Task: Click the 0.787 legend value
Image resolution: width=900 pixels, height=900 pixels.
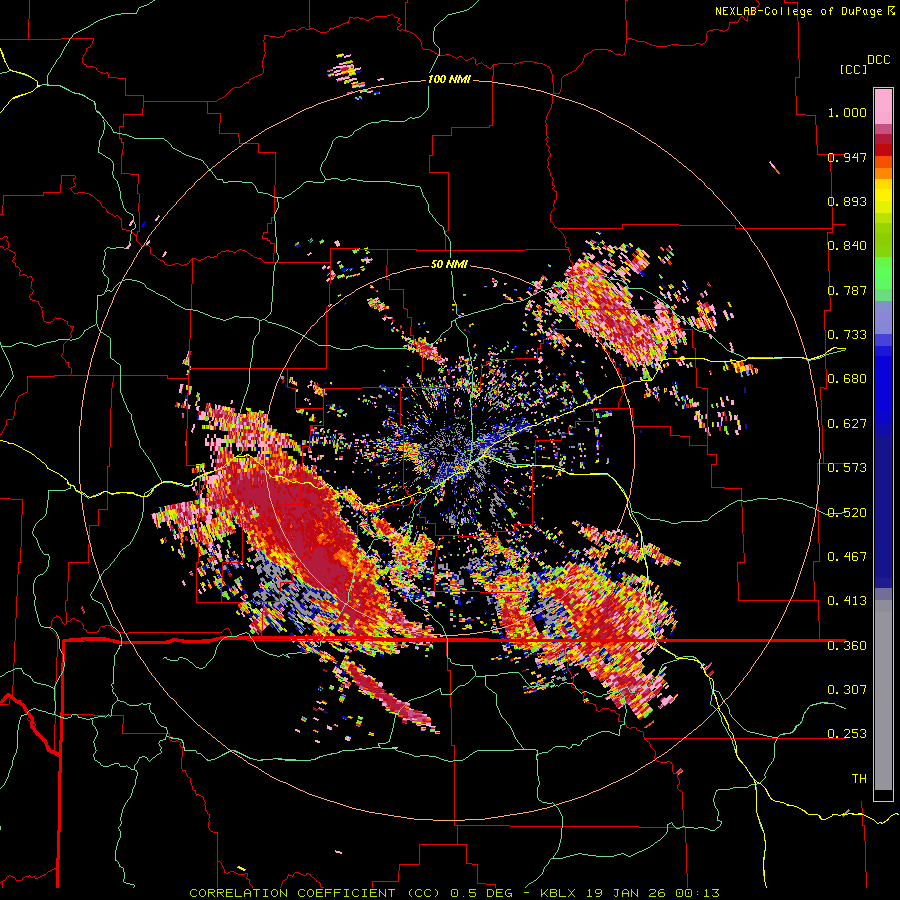Action: click(x=847, y=290)
